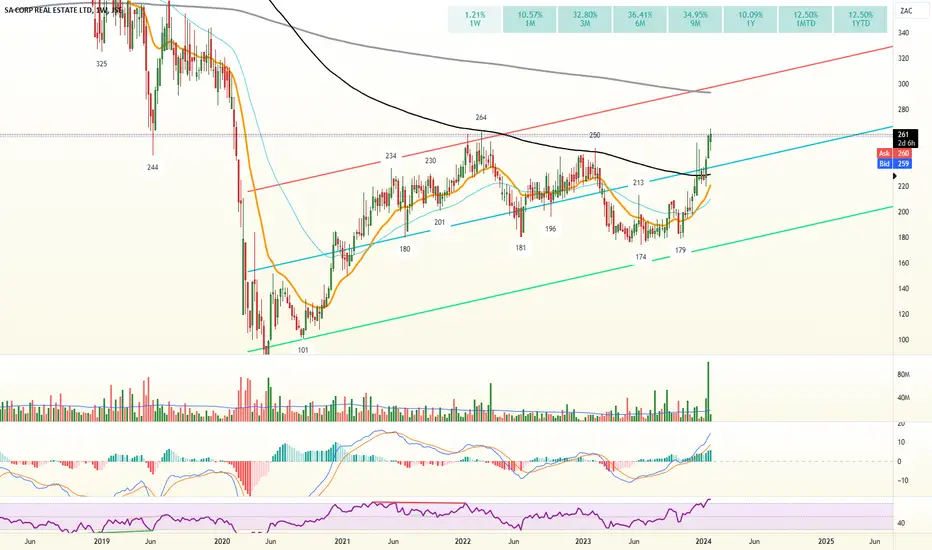Click the SA CORP REAL ESTATE LTD title

[x=48, y=10]
